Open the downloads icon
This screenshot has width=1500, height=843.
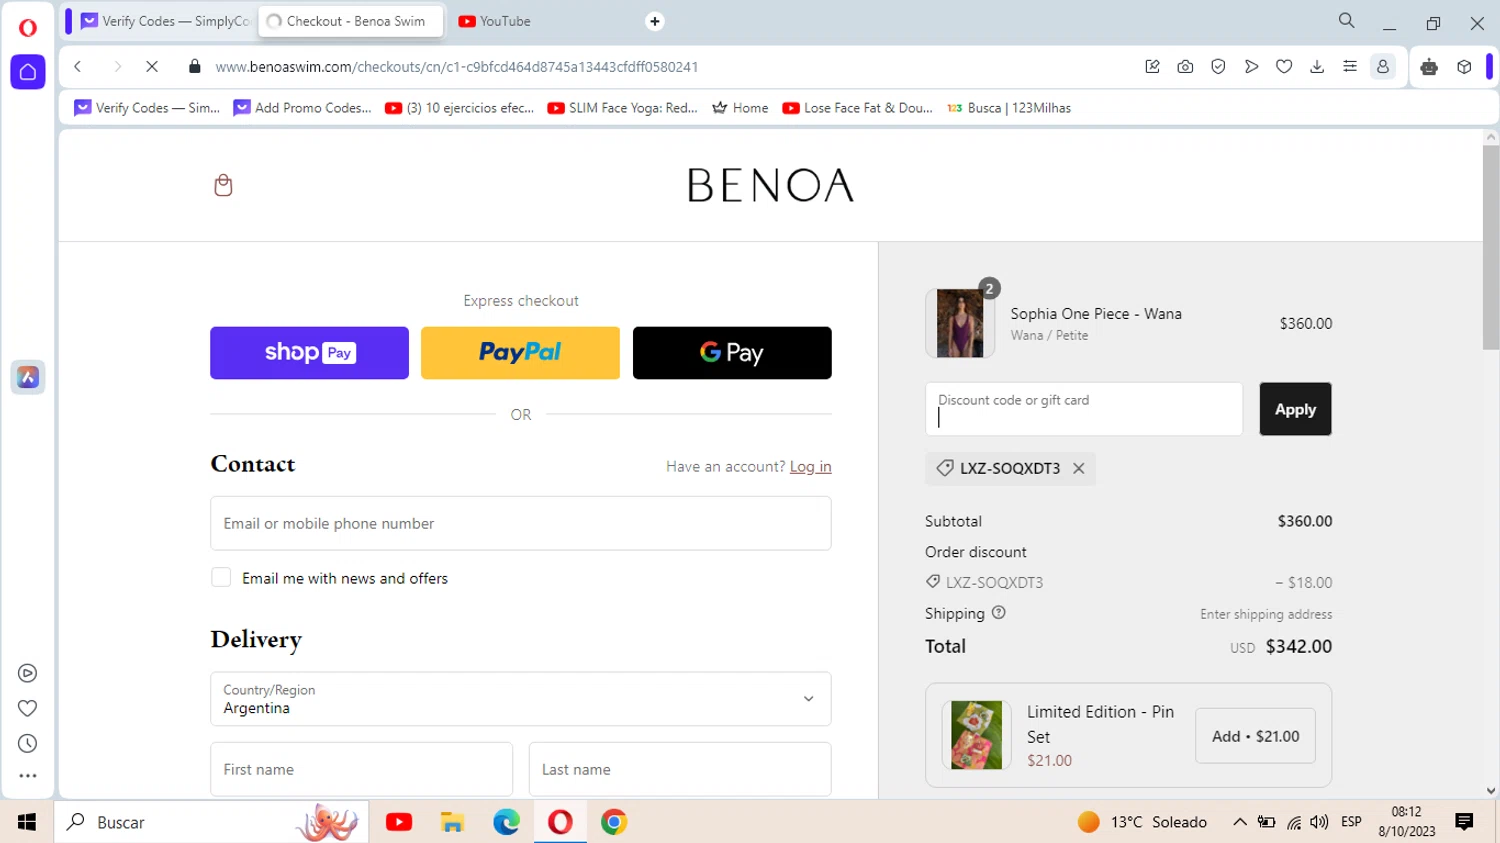click(x=1317, y=67)
